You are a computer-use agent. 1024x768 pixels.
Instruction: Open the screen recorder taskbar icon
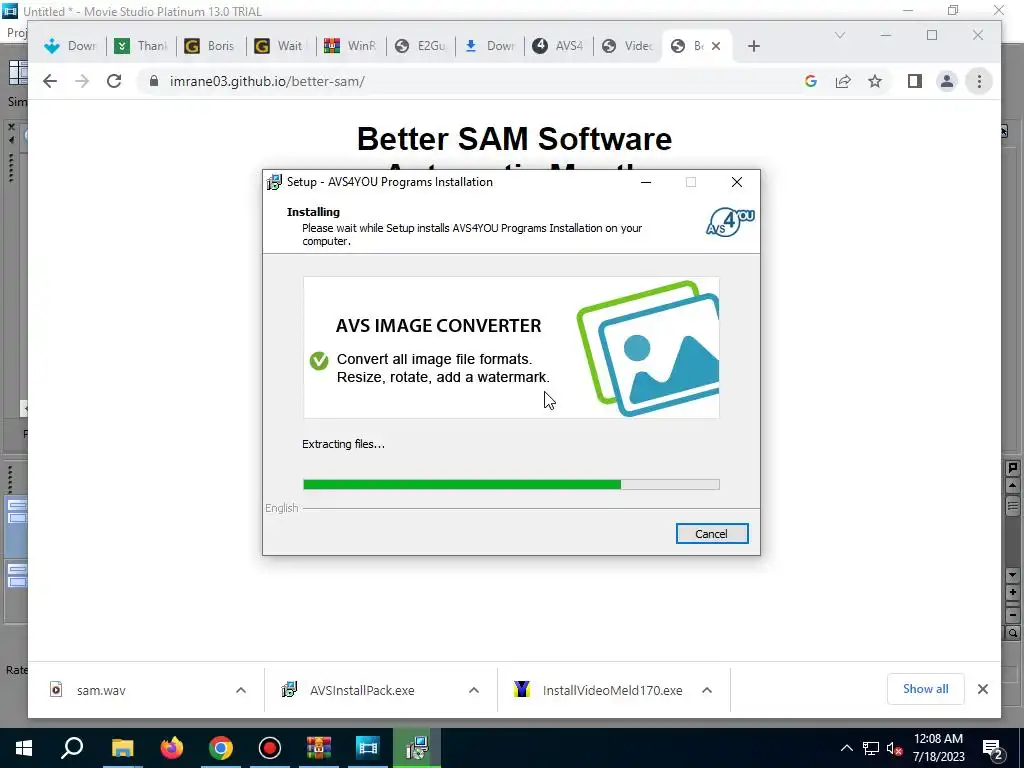270,748
